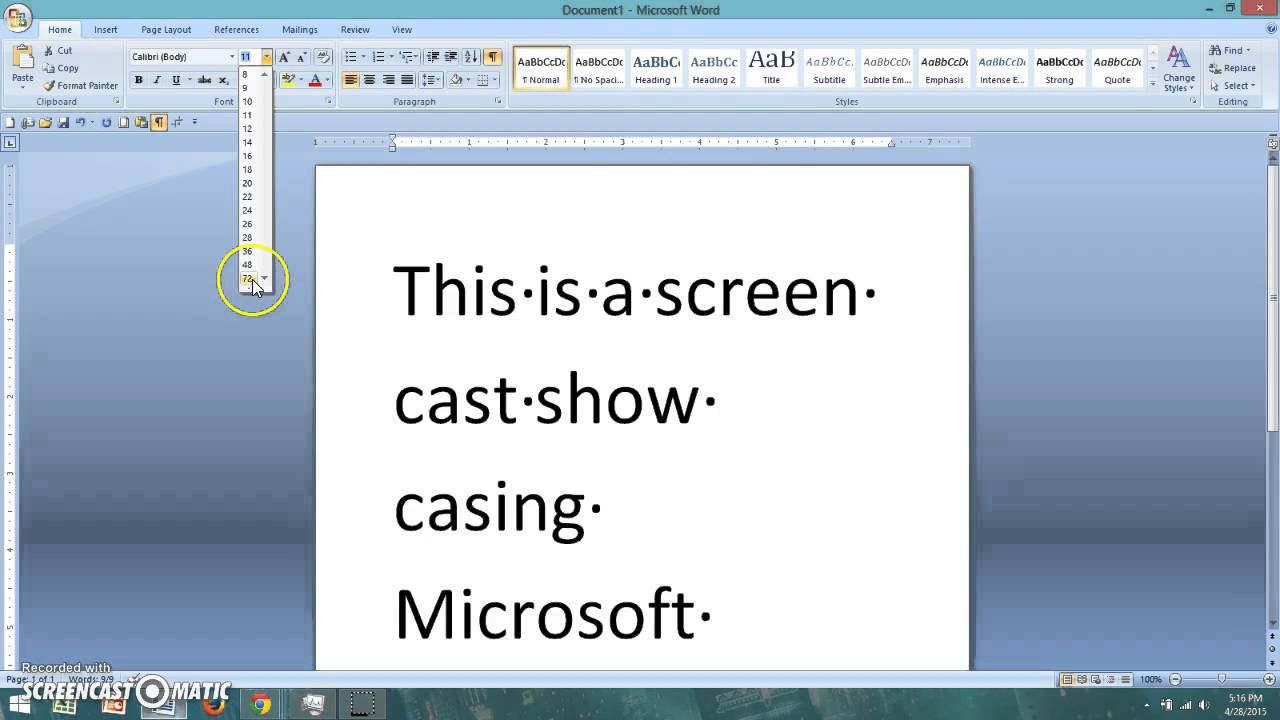Click the Office button logo
The width and height of the screenshot is (1280, 720).
coord(16,18)
